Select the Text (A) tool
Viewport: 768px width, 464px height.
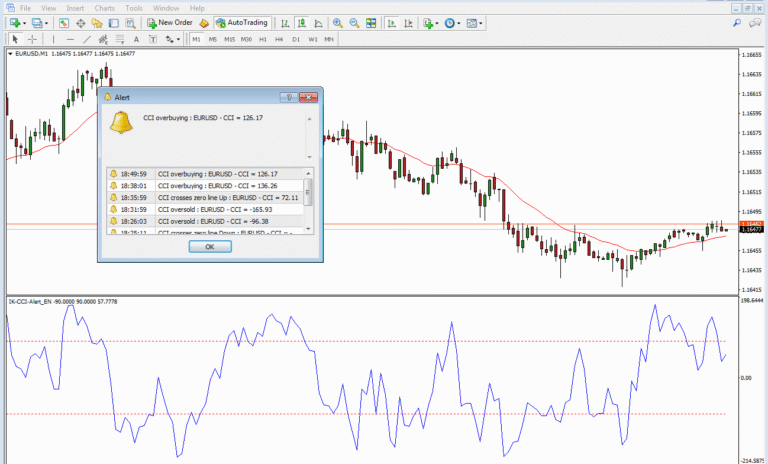(x=136, y=39)
